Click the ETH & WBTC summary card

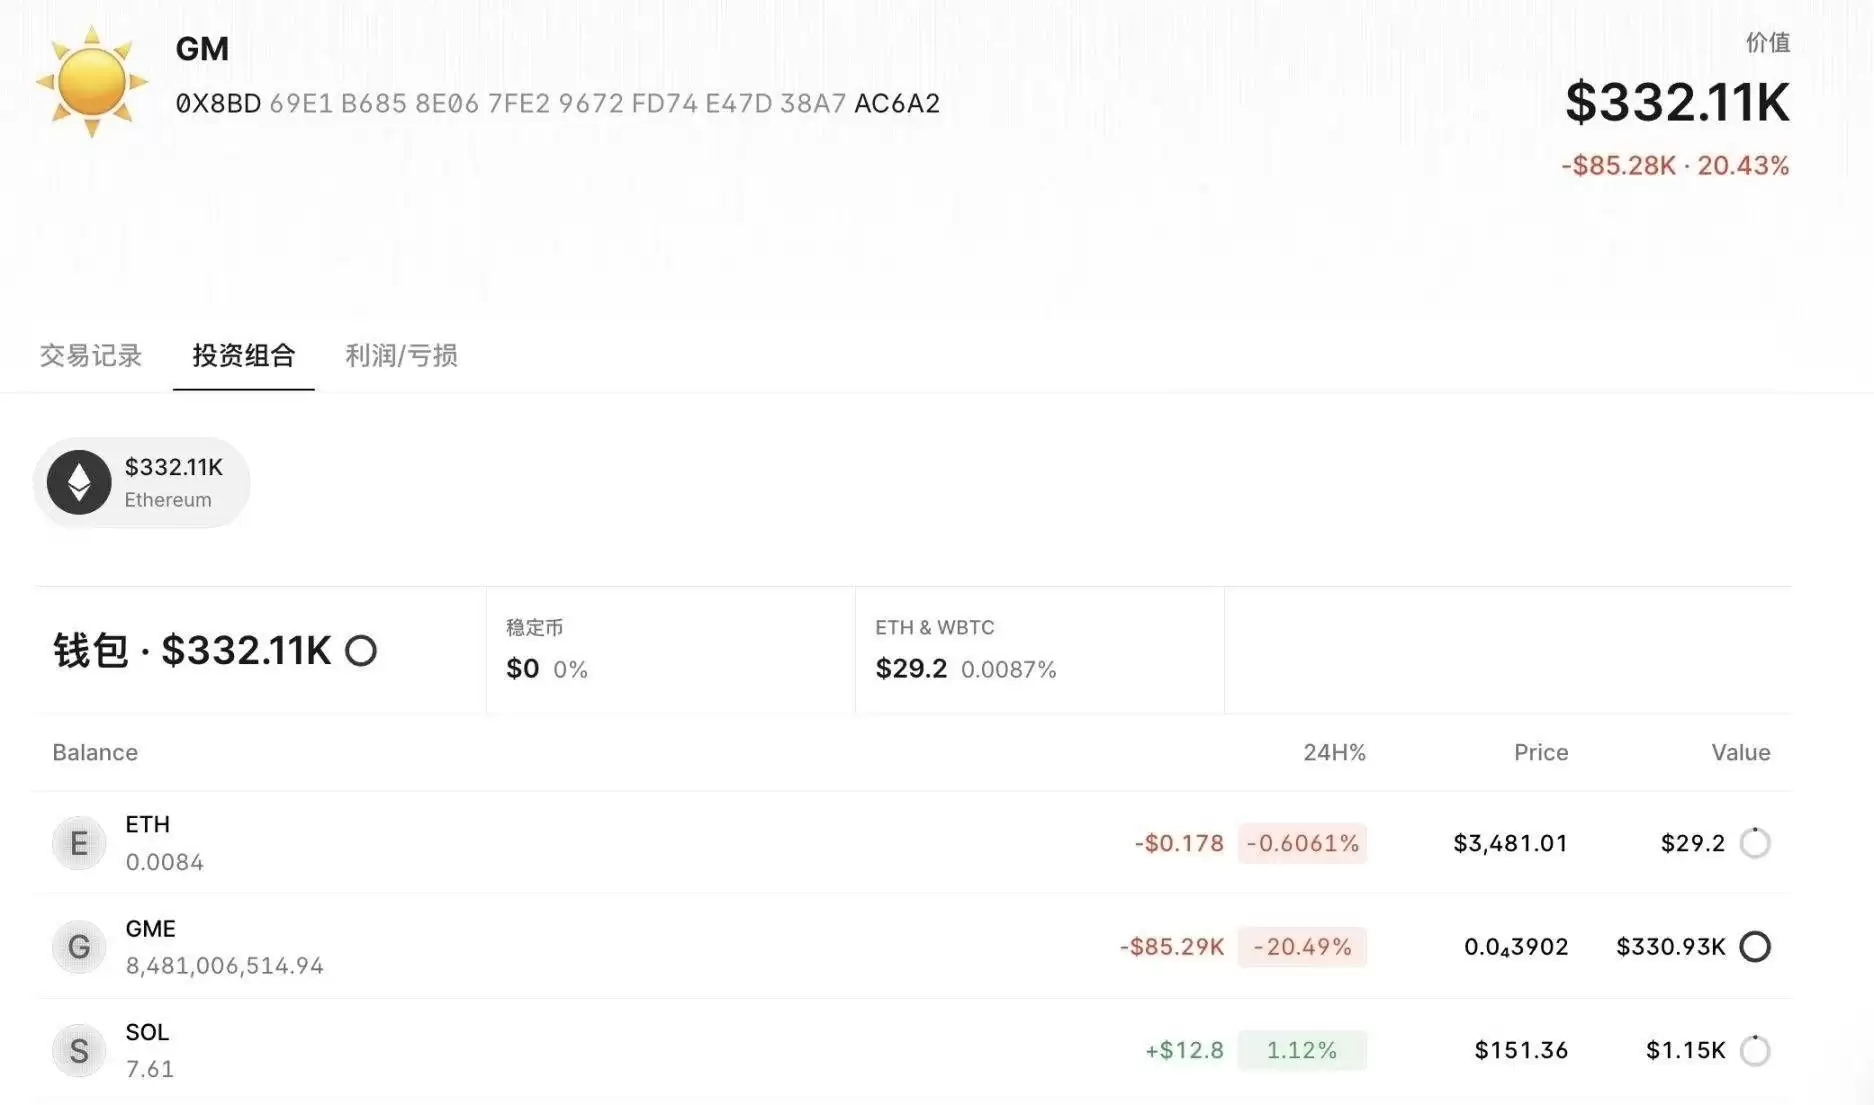tap(1039, 650)
